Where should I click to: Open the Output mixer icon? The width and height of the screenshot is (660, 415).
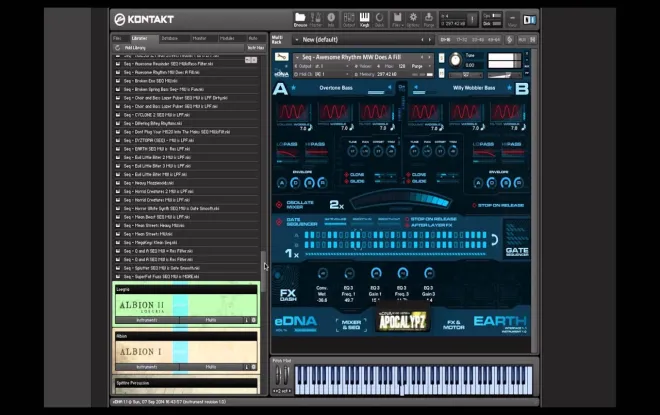pyautogui.click(x=349, y=19)
